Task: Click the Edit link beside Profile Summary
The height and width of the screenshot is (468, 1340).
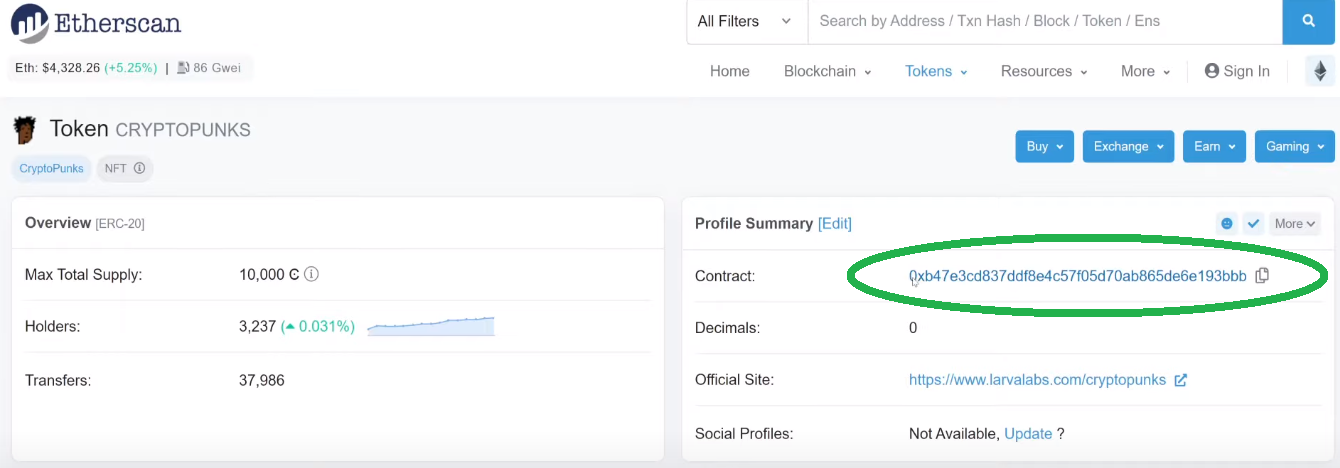Action: pyautogui.click(x=835, y=224)
